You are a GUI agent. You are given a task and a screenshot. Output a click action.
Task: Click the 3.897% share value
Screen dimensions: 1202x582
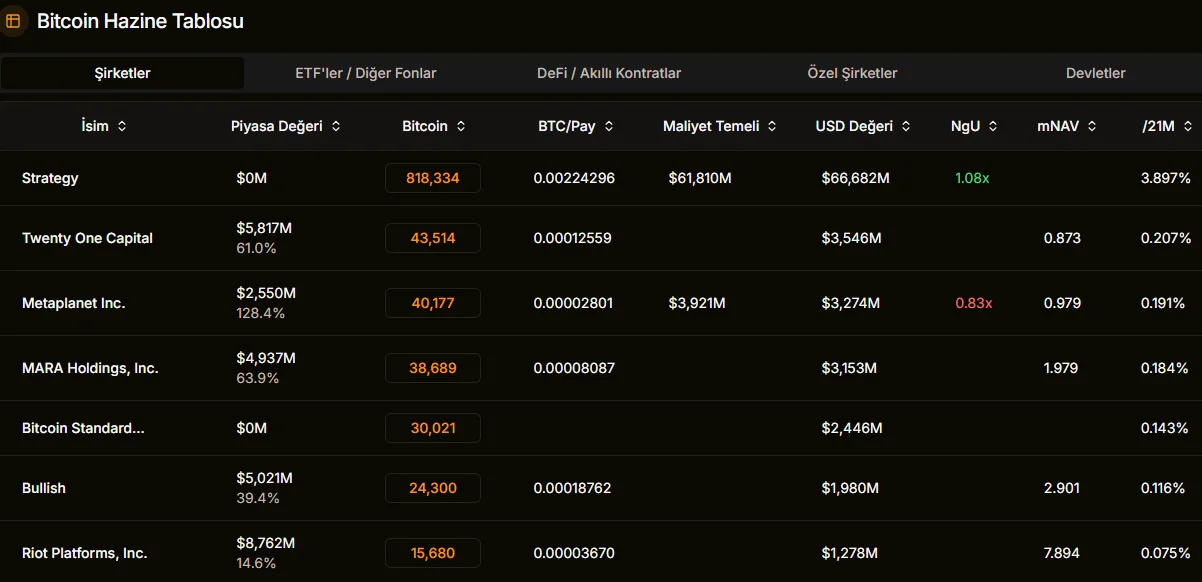[1166, 178]
